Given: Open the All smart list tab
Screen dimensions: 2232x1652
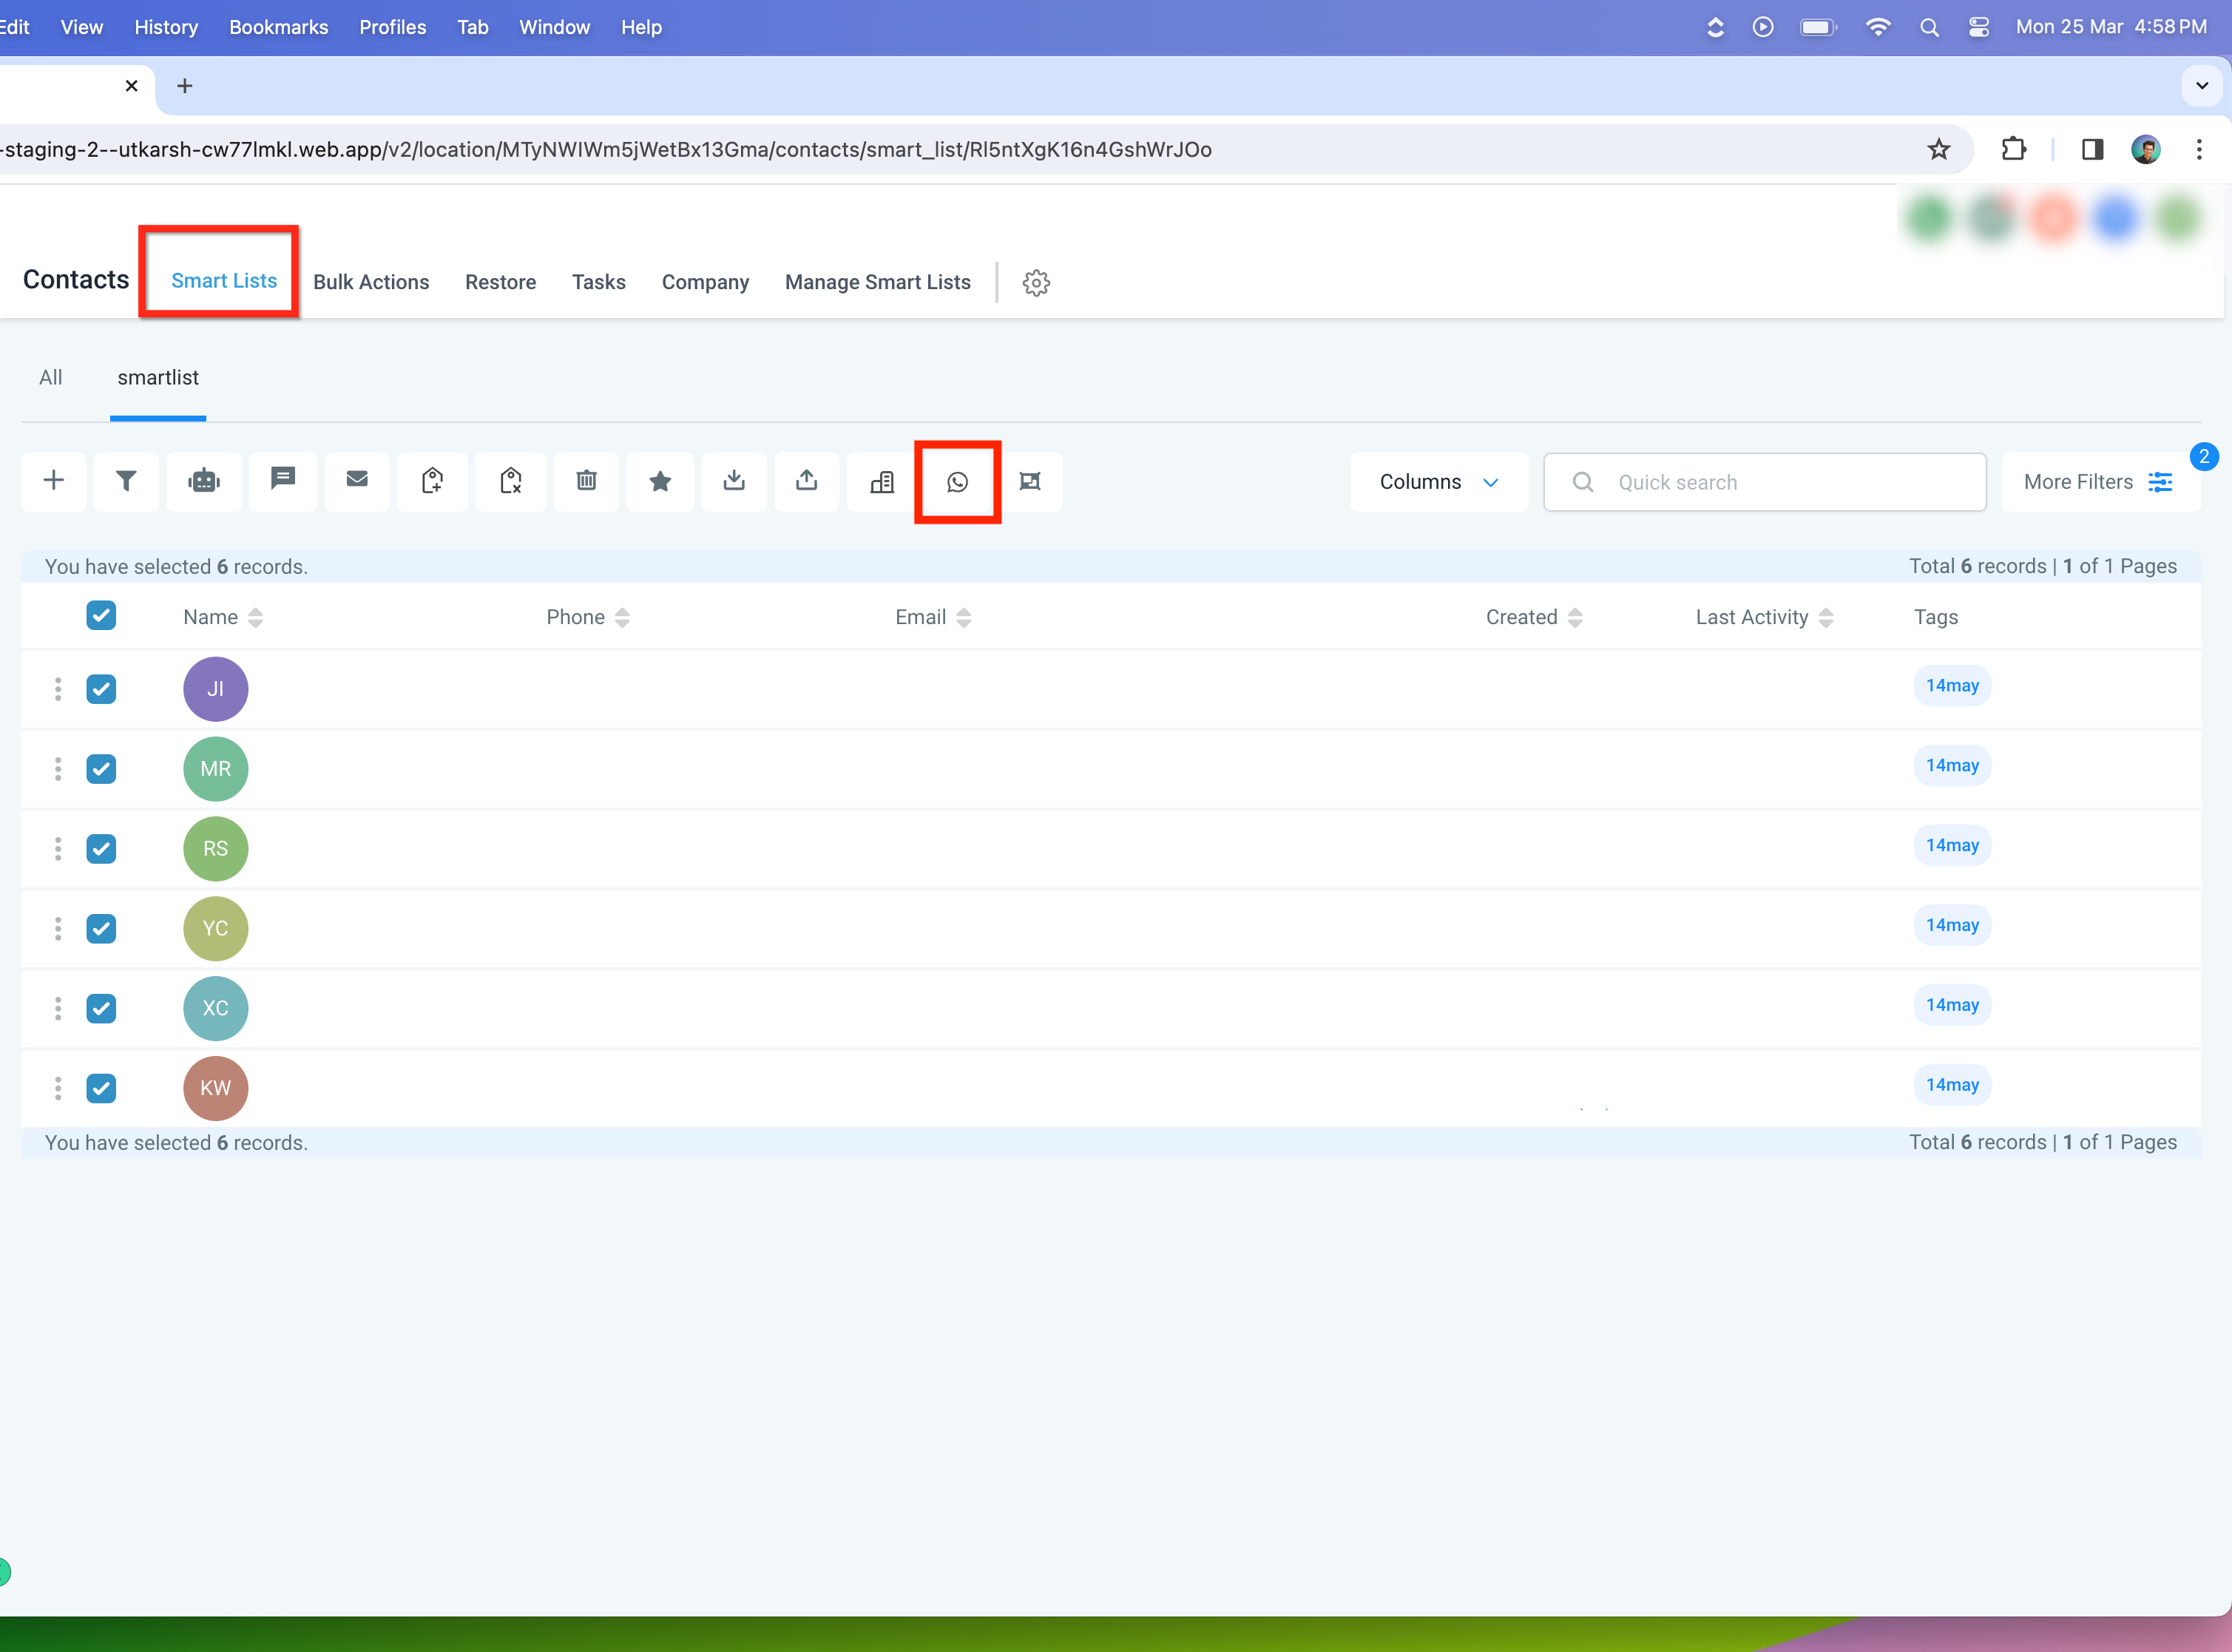Looking at the screenshot, I should (x=51, y=378).
